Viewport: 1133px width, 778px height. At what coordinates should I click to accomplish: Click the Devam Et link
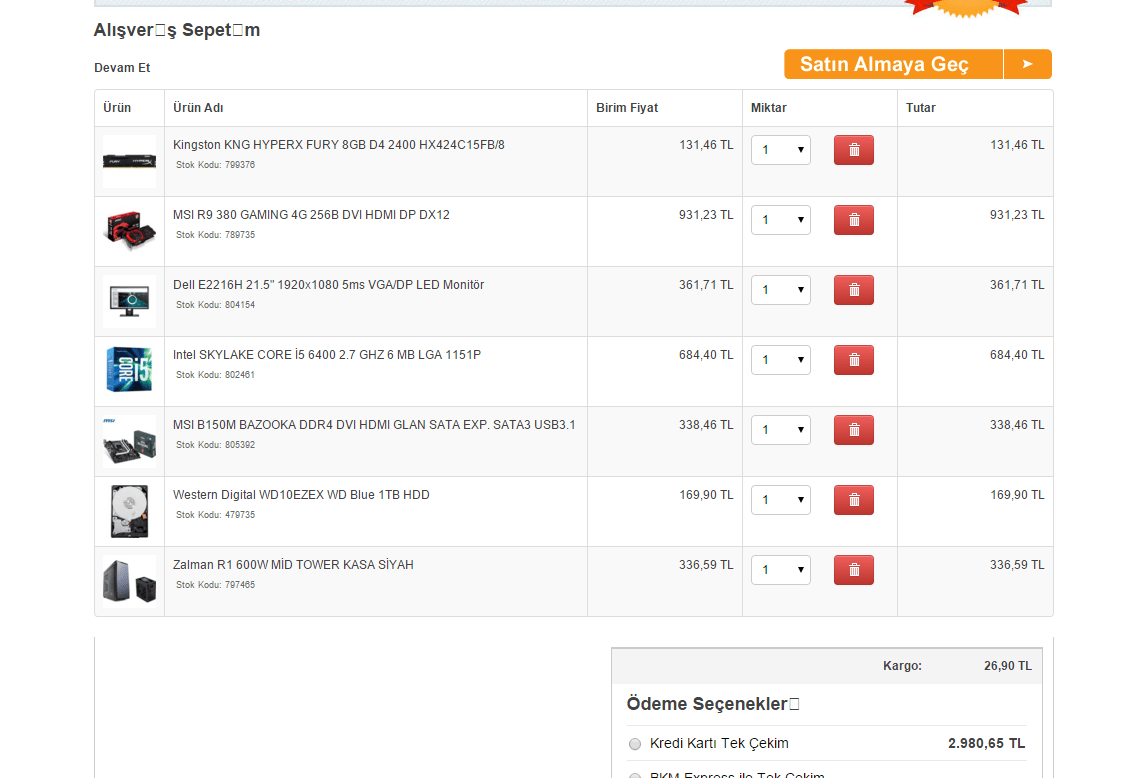122,68
